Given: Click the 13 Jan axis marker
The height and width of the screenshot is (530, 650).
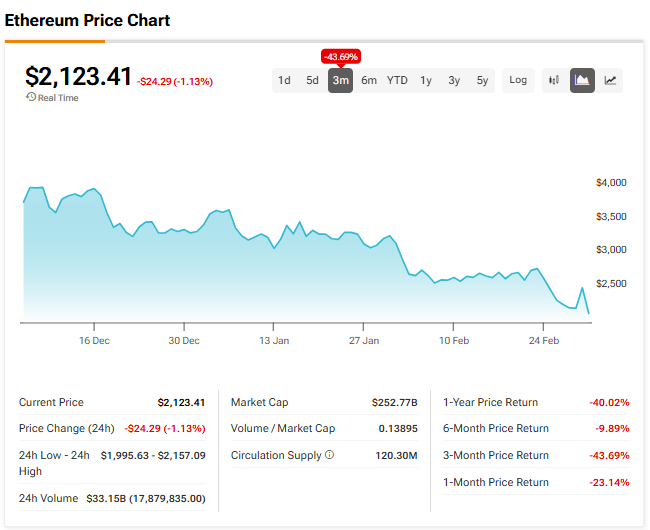Looking at the screenshot, I should click(x=274, y=340).
